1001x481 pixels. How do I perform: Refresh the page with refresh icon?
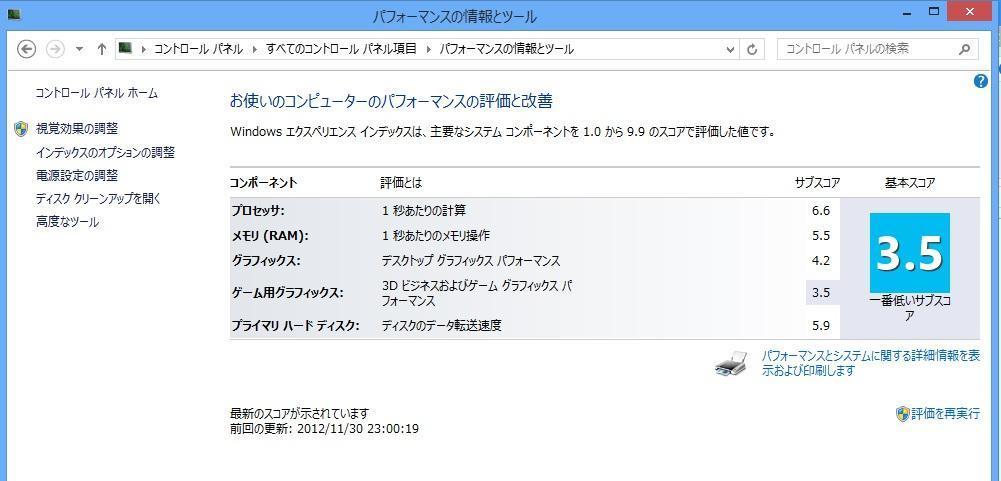click(752, 49)
